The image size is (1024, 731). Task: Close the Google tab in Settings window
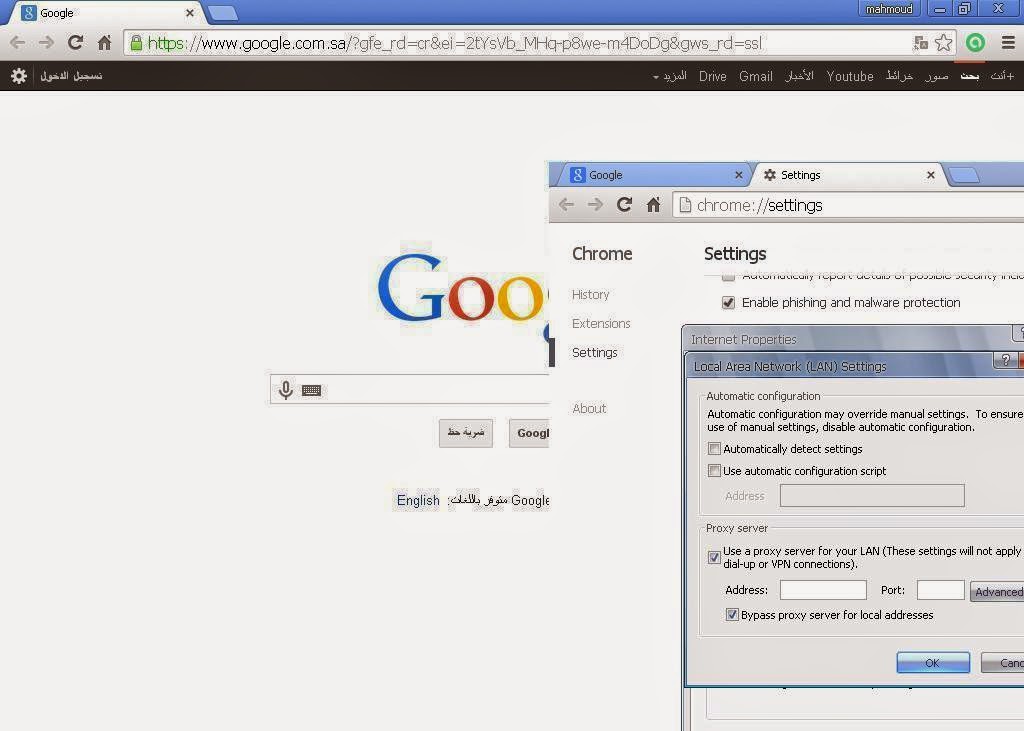point(739,175)
